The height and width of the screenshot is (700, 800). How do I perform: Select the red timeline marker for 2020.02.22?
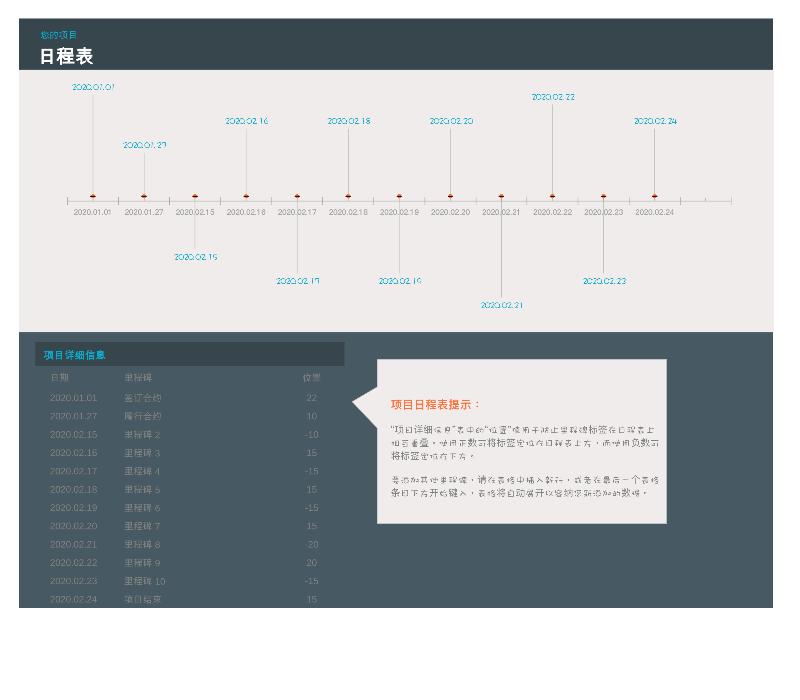[x=553, y=196]
